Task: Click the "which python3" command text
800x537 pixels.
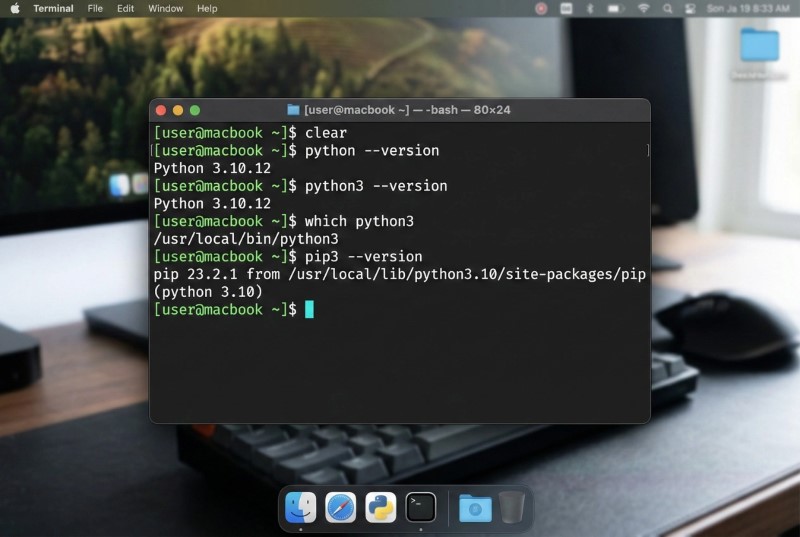Action: 359,221
